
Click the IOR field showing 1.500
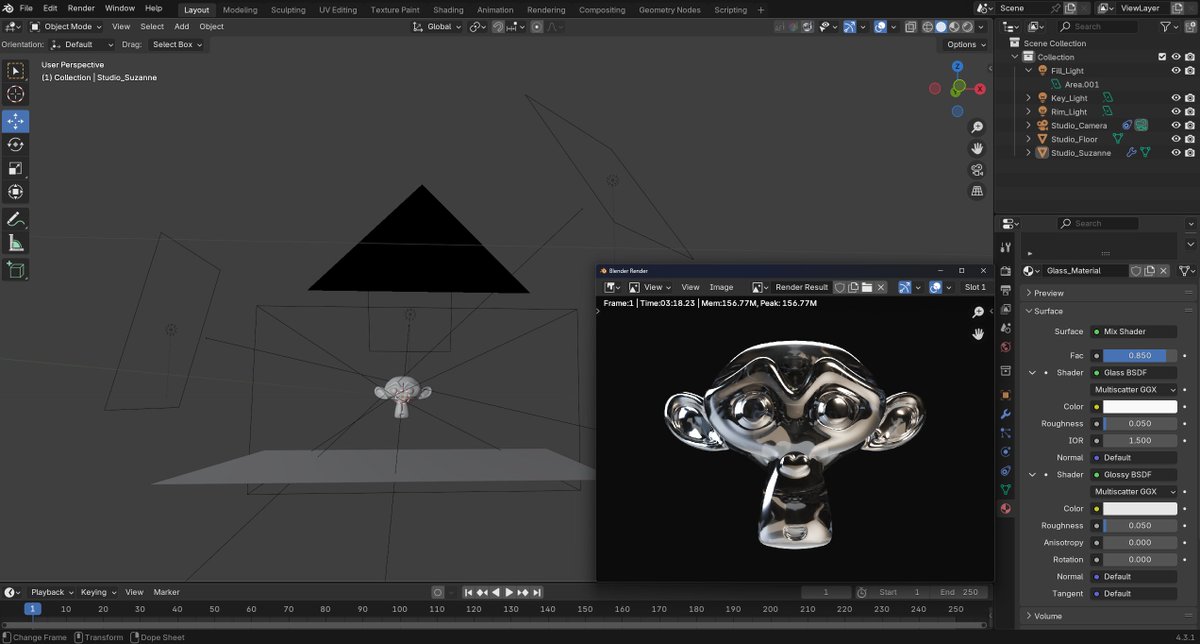click(1140, 441)
